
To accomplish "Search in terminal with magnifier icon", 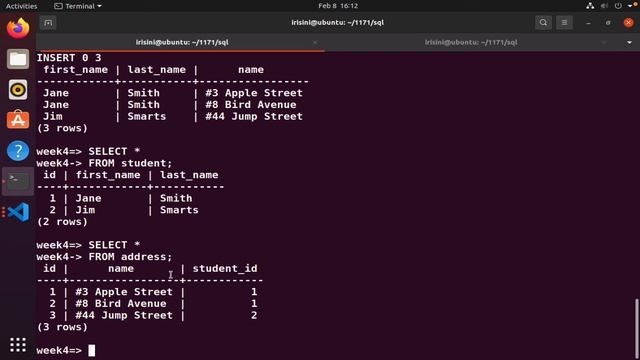I will [543, 22].
